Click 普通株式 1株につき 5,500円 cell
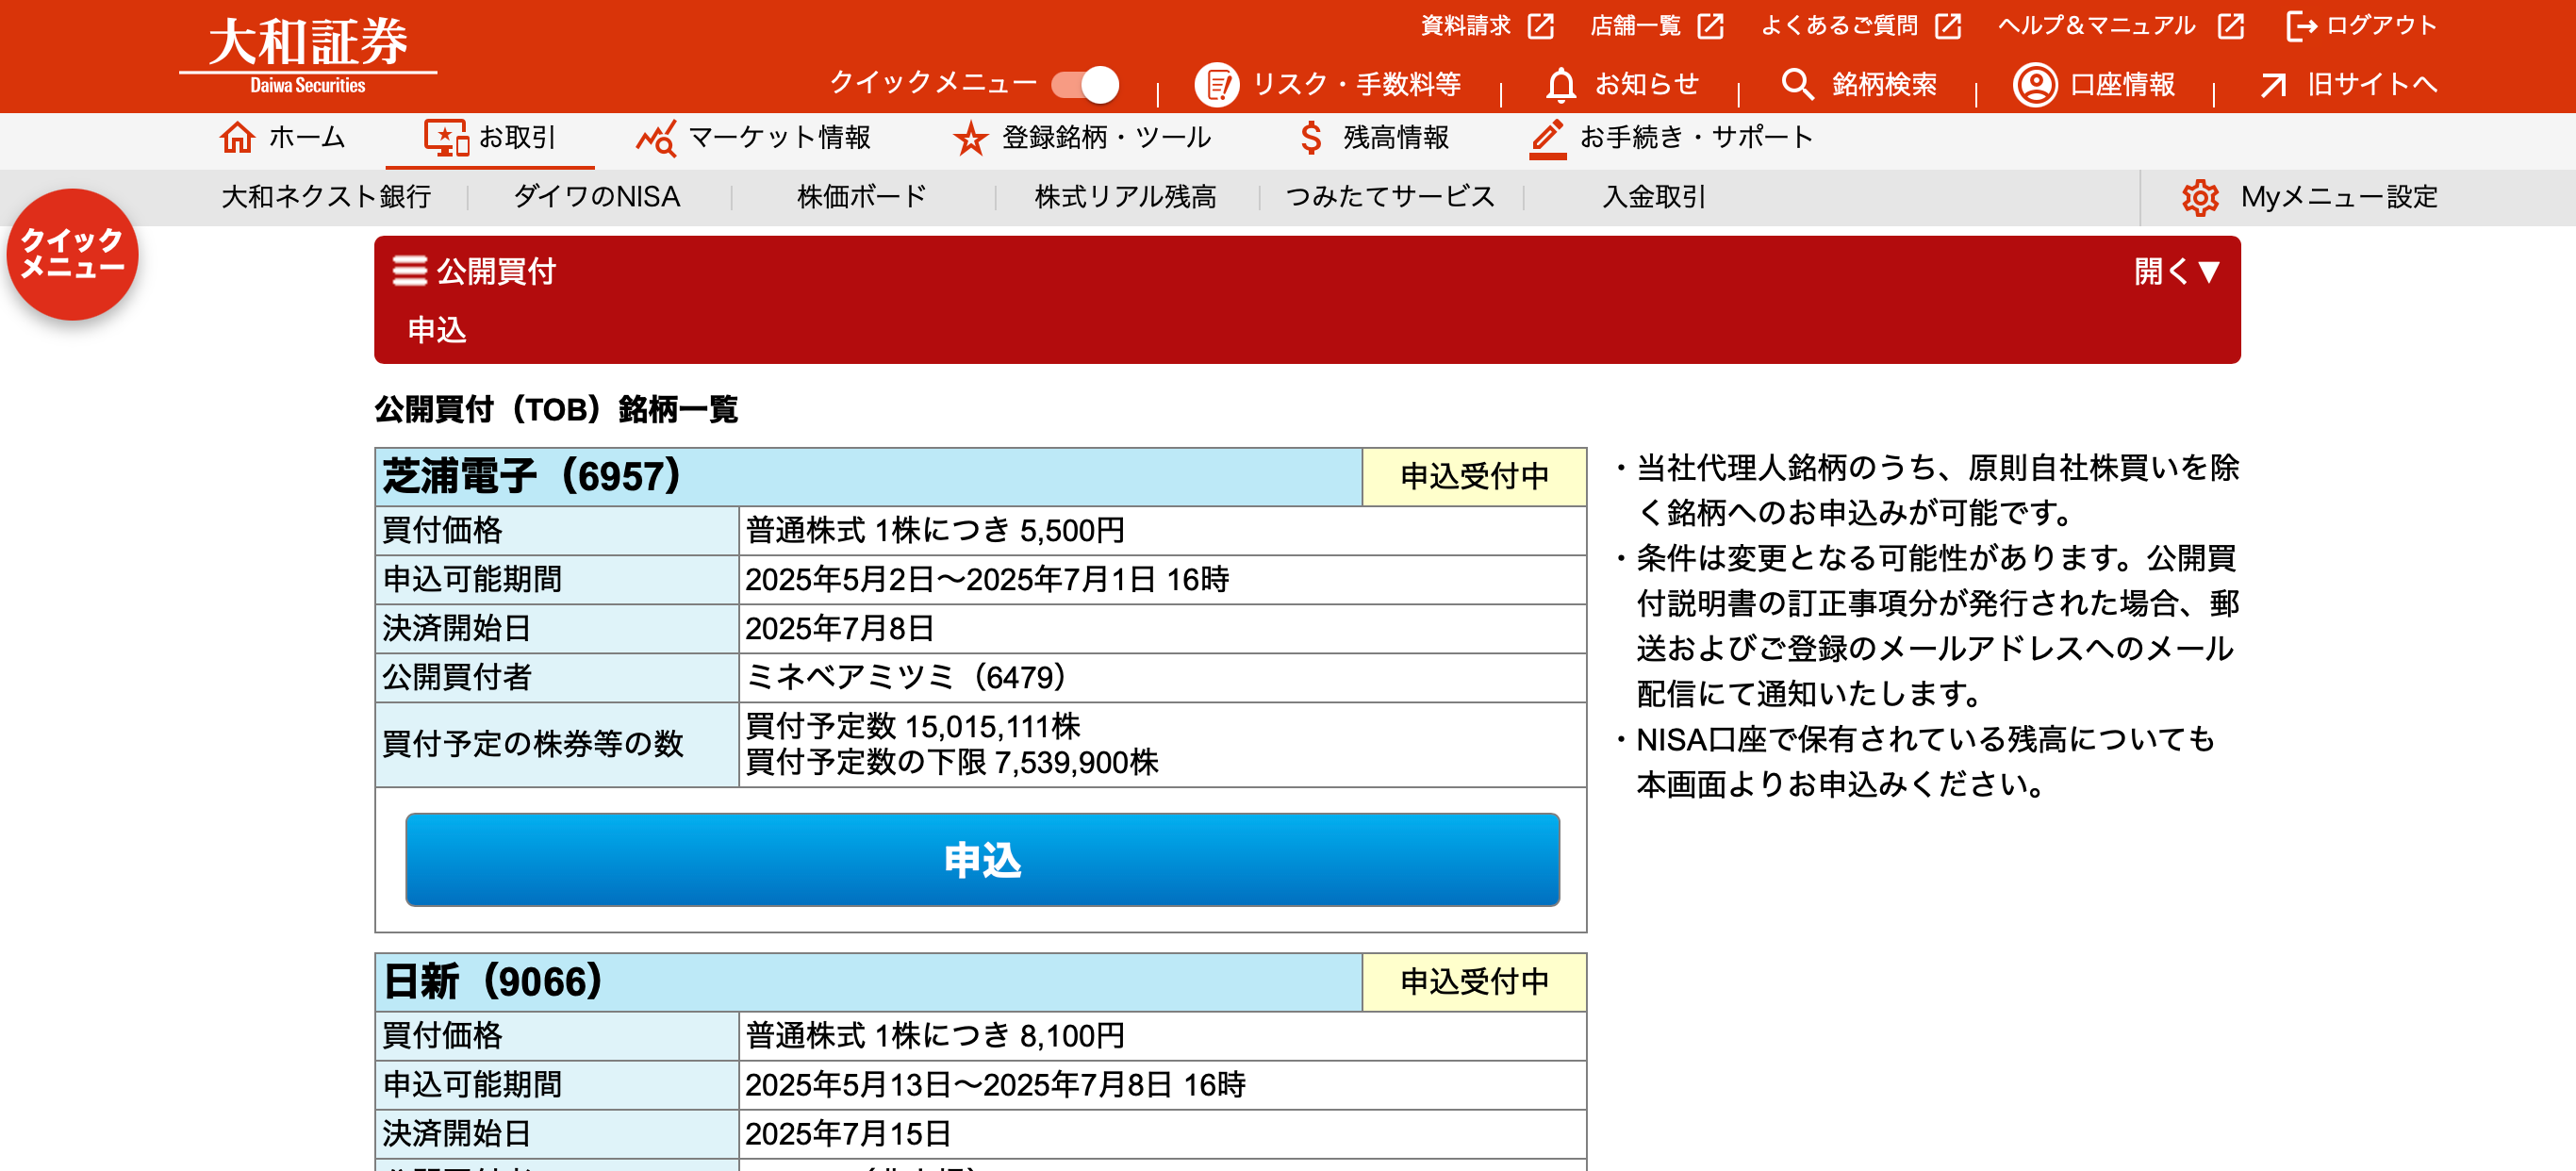The height and width of the screenshot is (1171, 2576). click(x=1162, y=531)
